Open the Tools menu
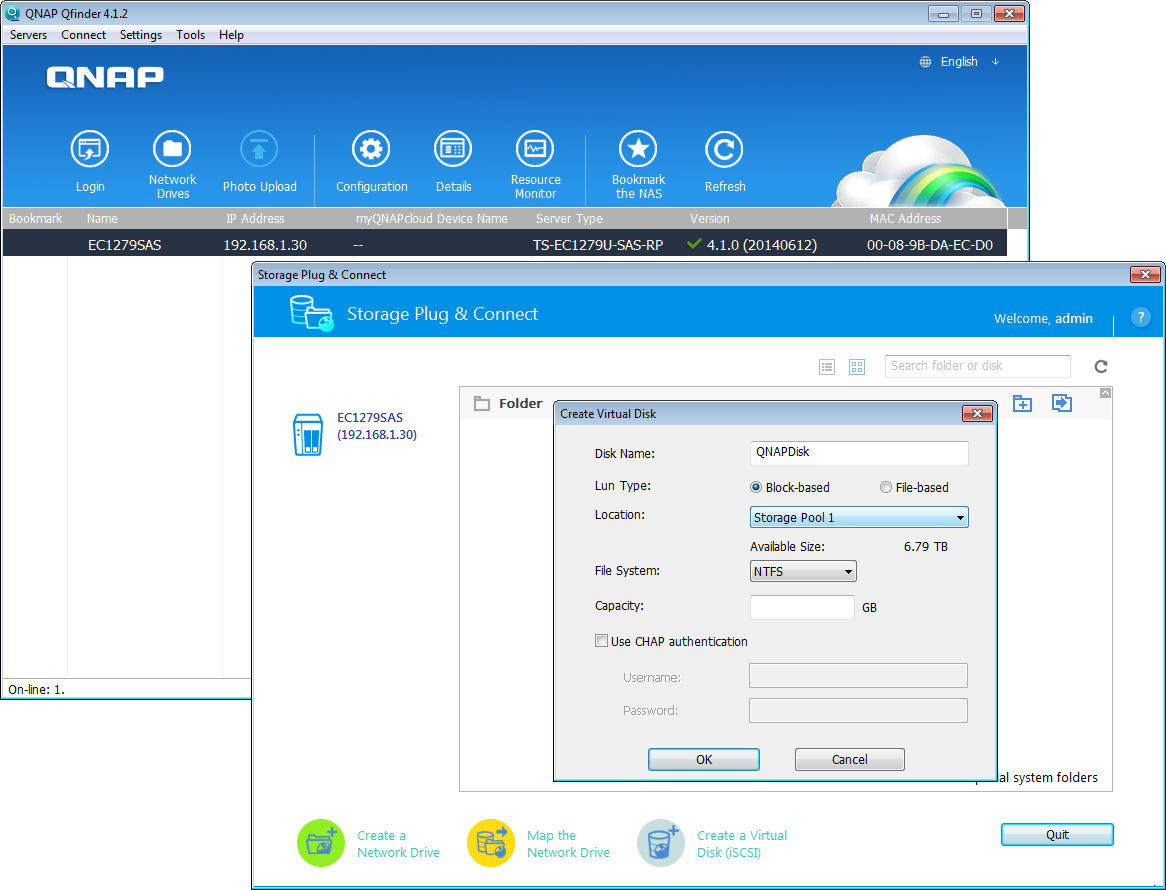The width and height of the screenshot is (1166, 890). pyautogui.click(x=190, y=34)
